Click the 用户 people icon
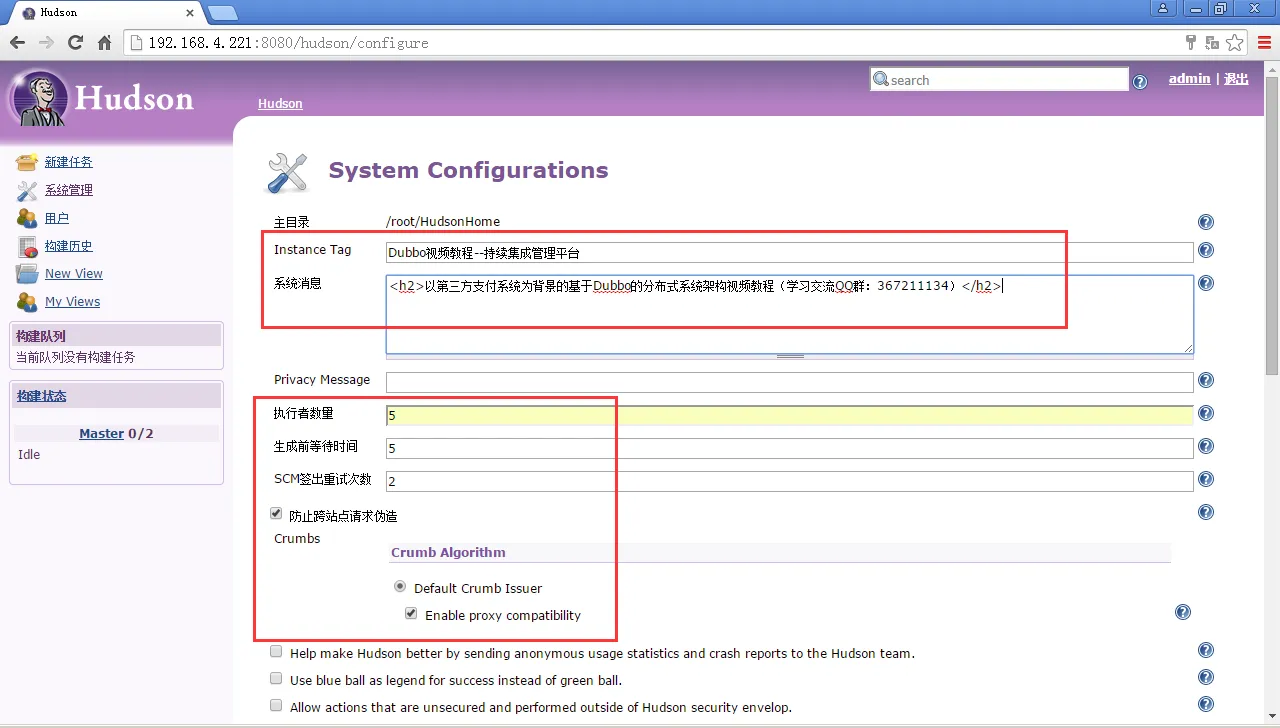1280x728 pixels. [27, 218]
